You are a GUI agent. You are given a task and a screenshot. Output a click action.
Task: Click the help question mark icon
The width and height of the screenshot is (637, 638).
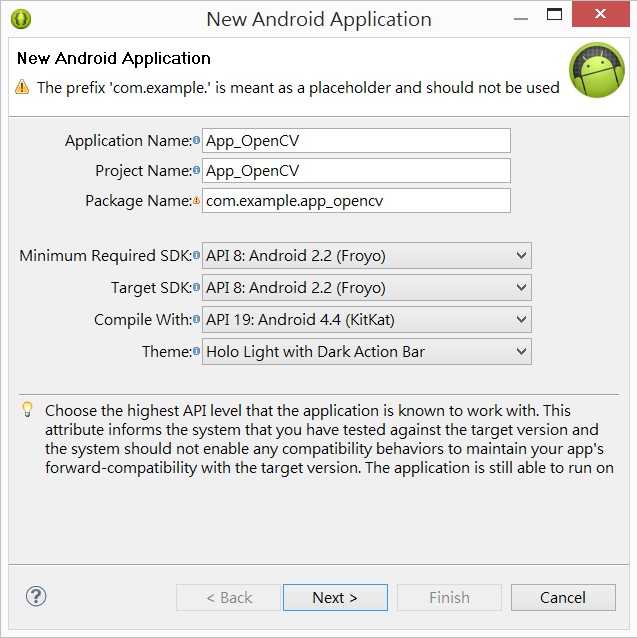coord(36,596)
